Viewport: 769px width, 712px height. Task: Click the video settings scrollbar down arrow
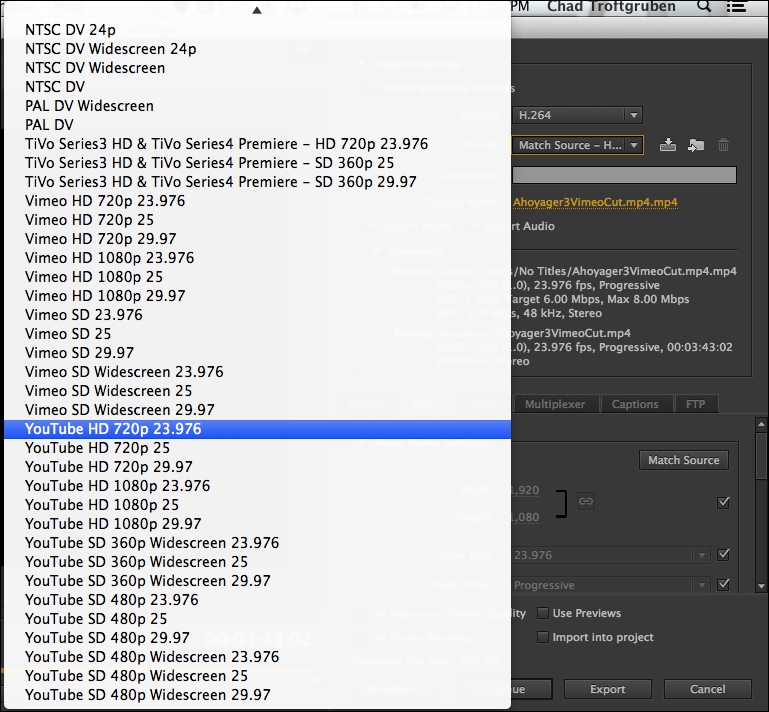tap(761, 586)
